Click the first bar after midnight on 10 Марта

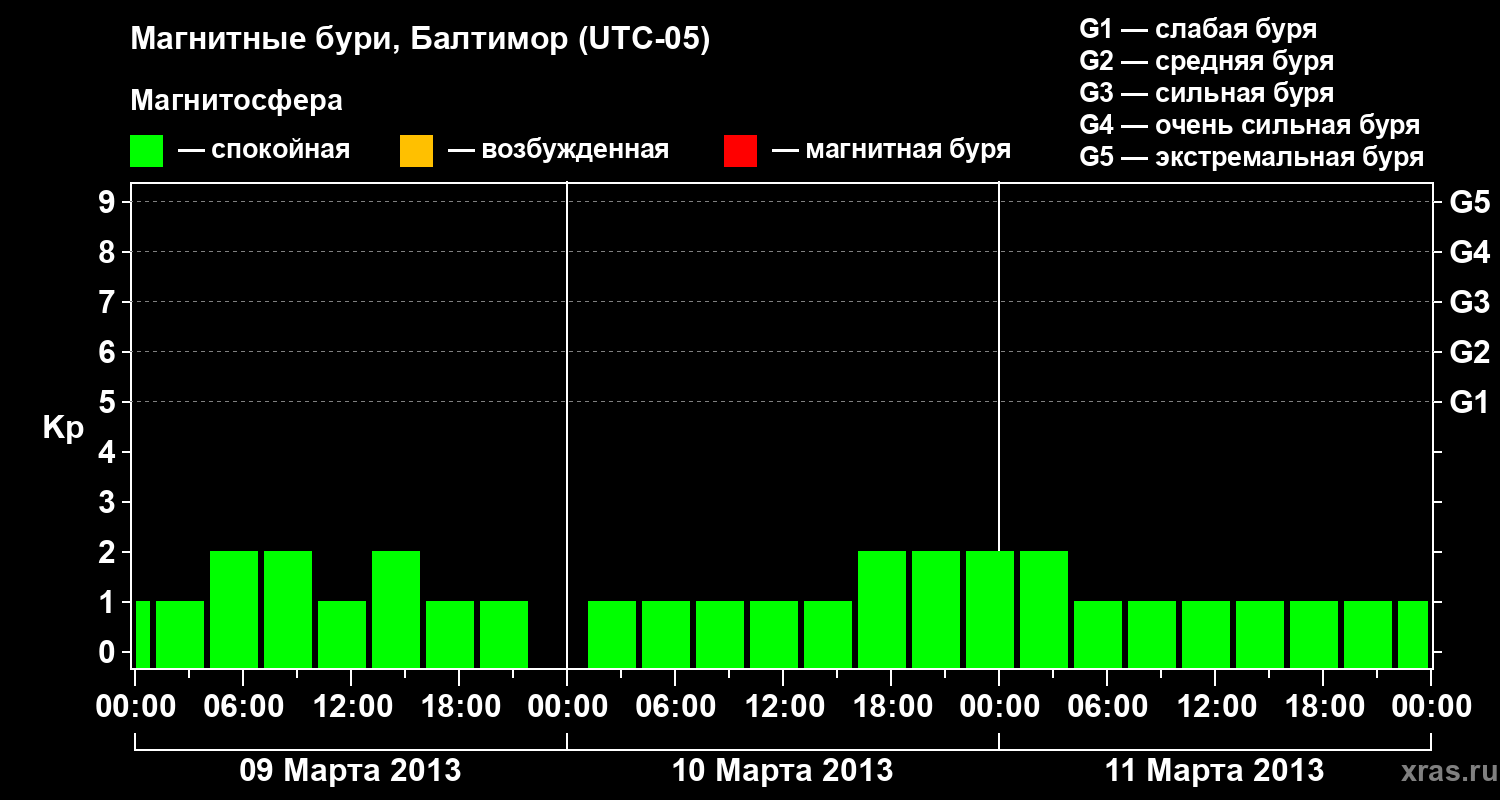[x=612, y=634]
